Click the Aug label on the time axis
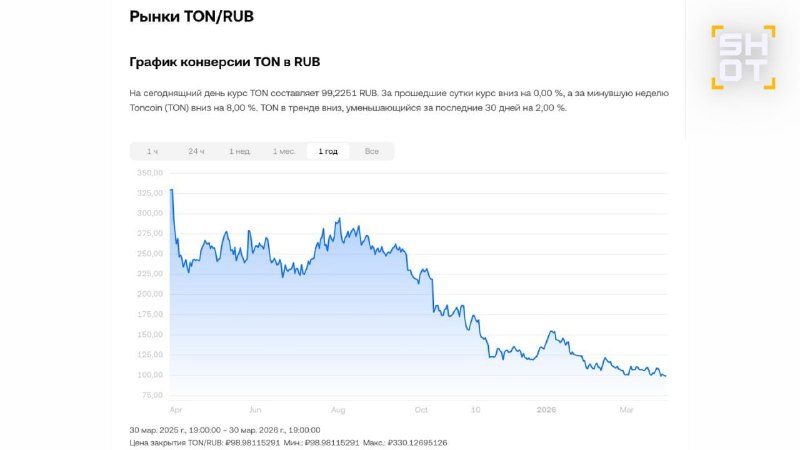Image resolution: width=800 pixels, height=450 pixels. tap(338, 409)
